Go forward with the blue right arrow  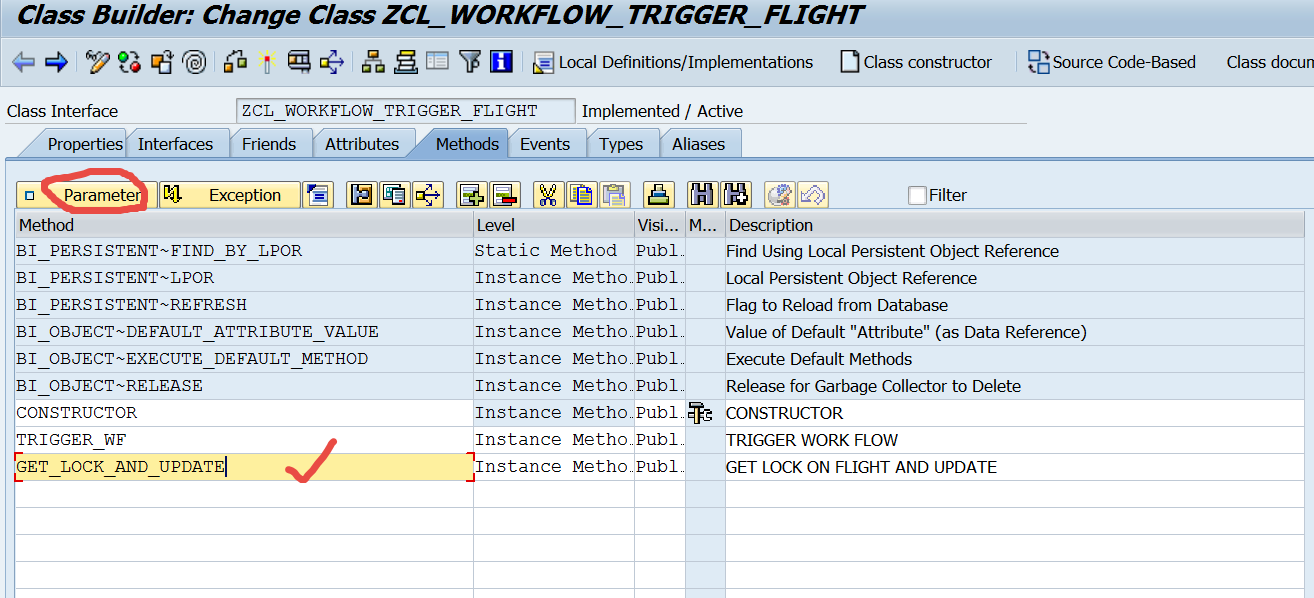tap(57, 62)
